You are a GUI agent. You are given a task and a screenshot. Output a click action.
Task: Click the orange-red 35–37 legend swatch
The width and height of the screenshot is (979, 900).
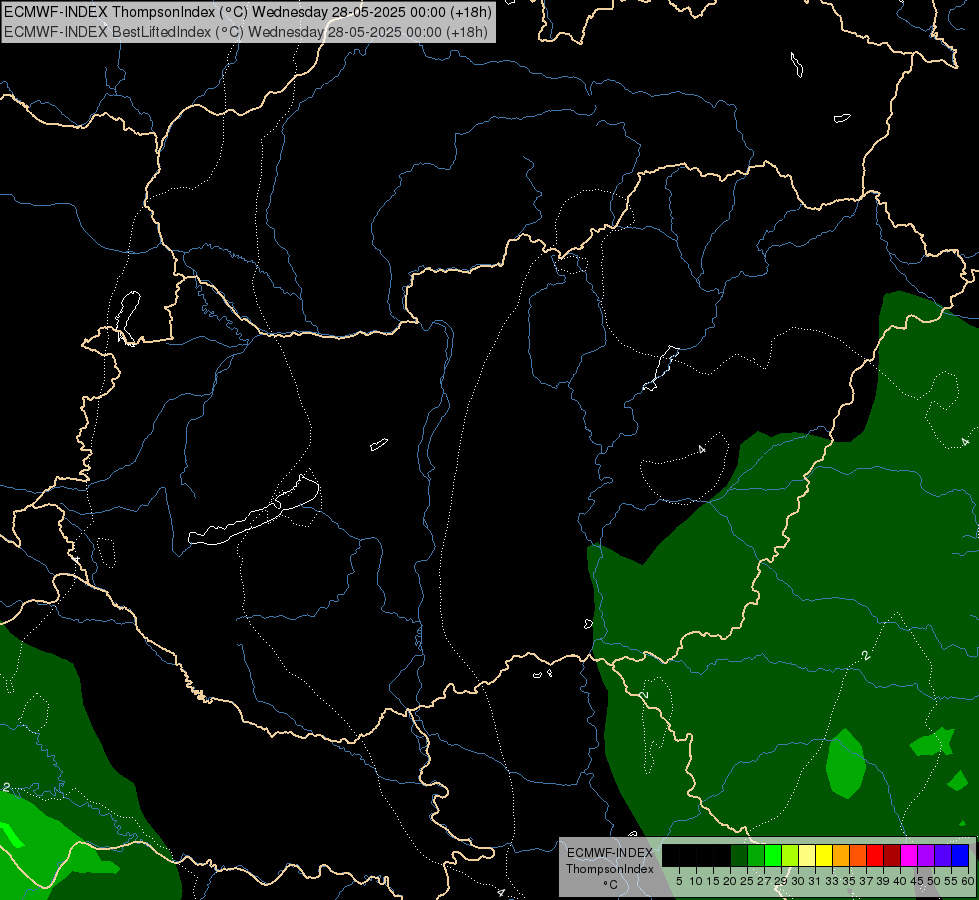[x=858, y=855]
